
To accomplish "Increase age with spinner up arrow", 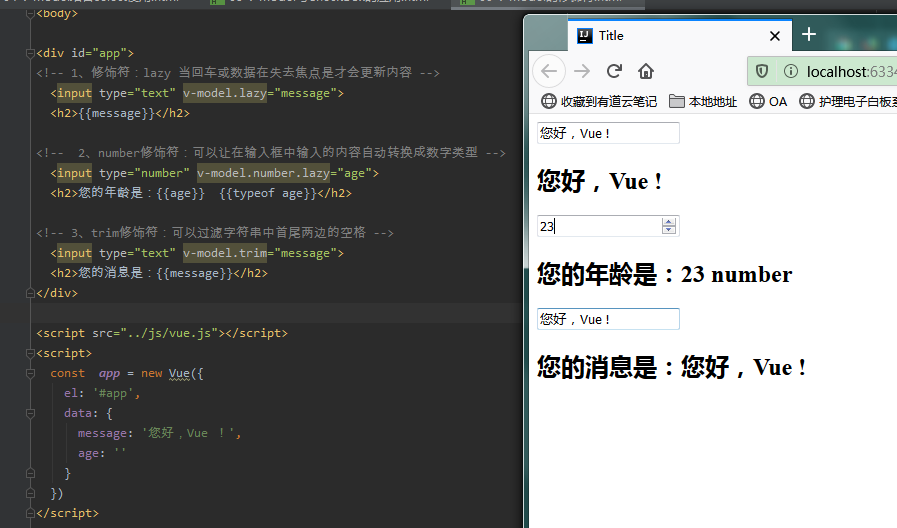I will (x=668, y=222).
